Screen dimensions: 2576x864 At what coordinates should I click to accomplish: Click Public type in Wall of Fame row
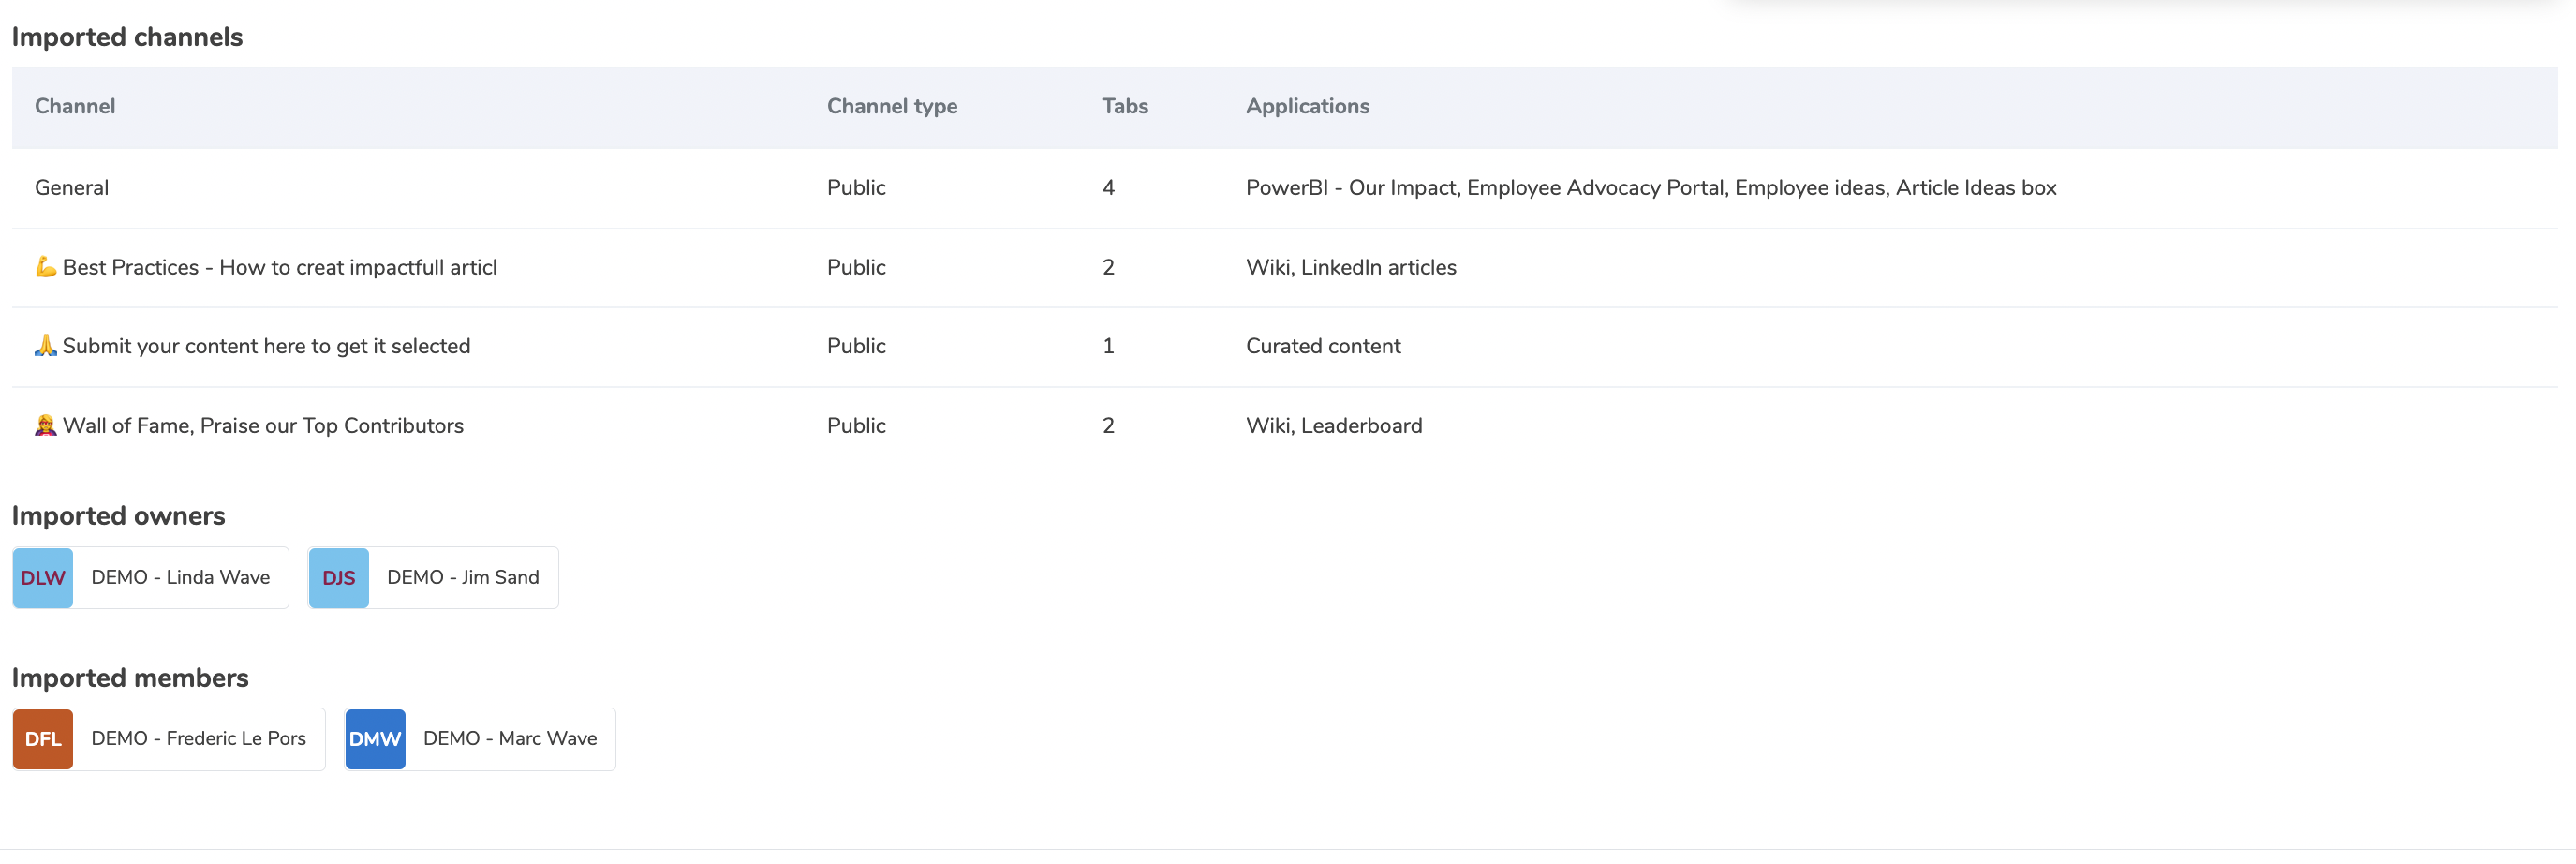coord(856,426)
